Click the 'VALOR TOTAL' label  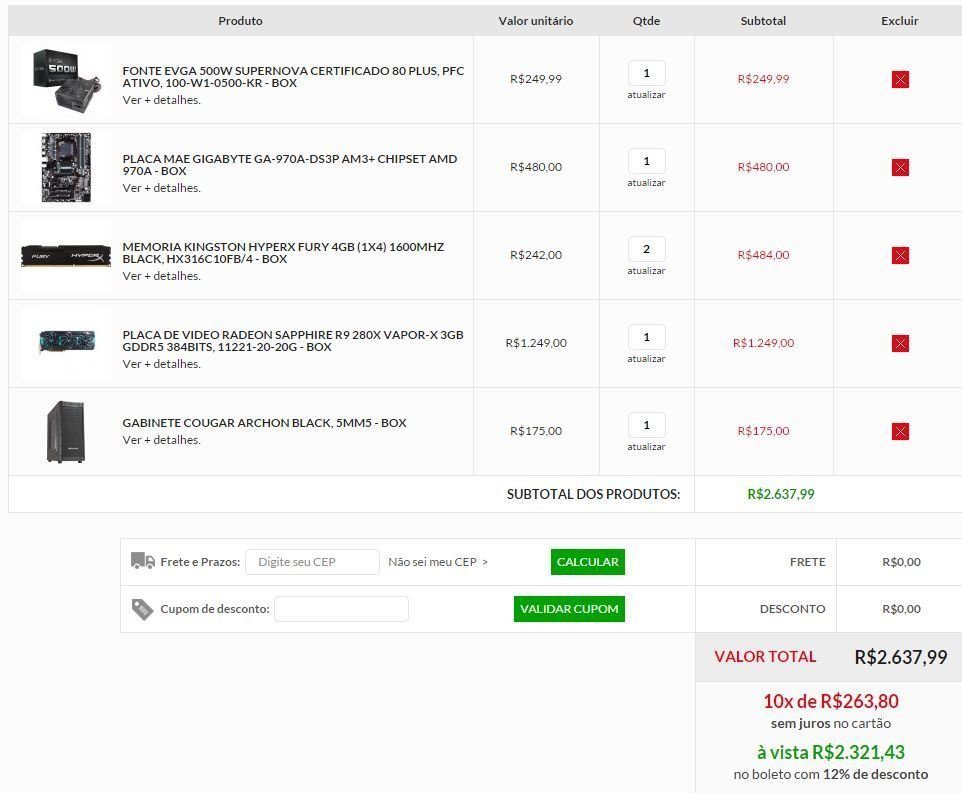[x=765, y=657]
